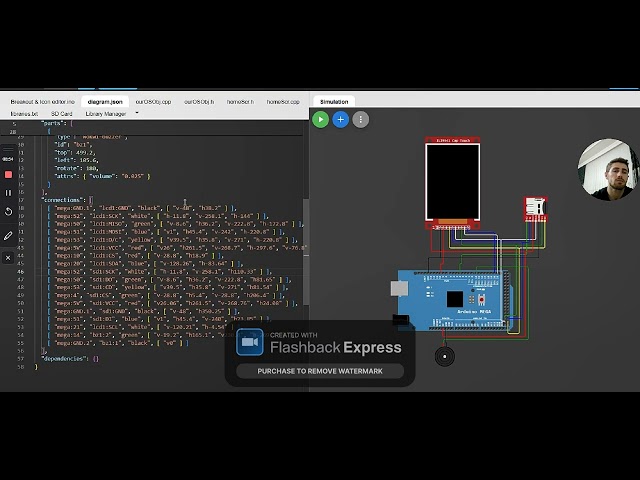
Task: Start the simulation with the green play button
Action: [x=320, y=120]
